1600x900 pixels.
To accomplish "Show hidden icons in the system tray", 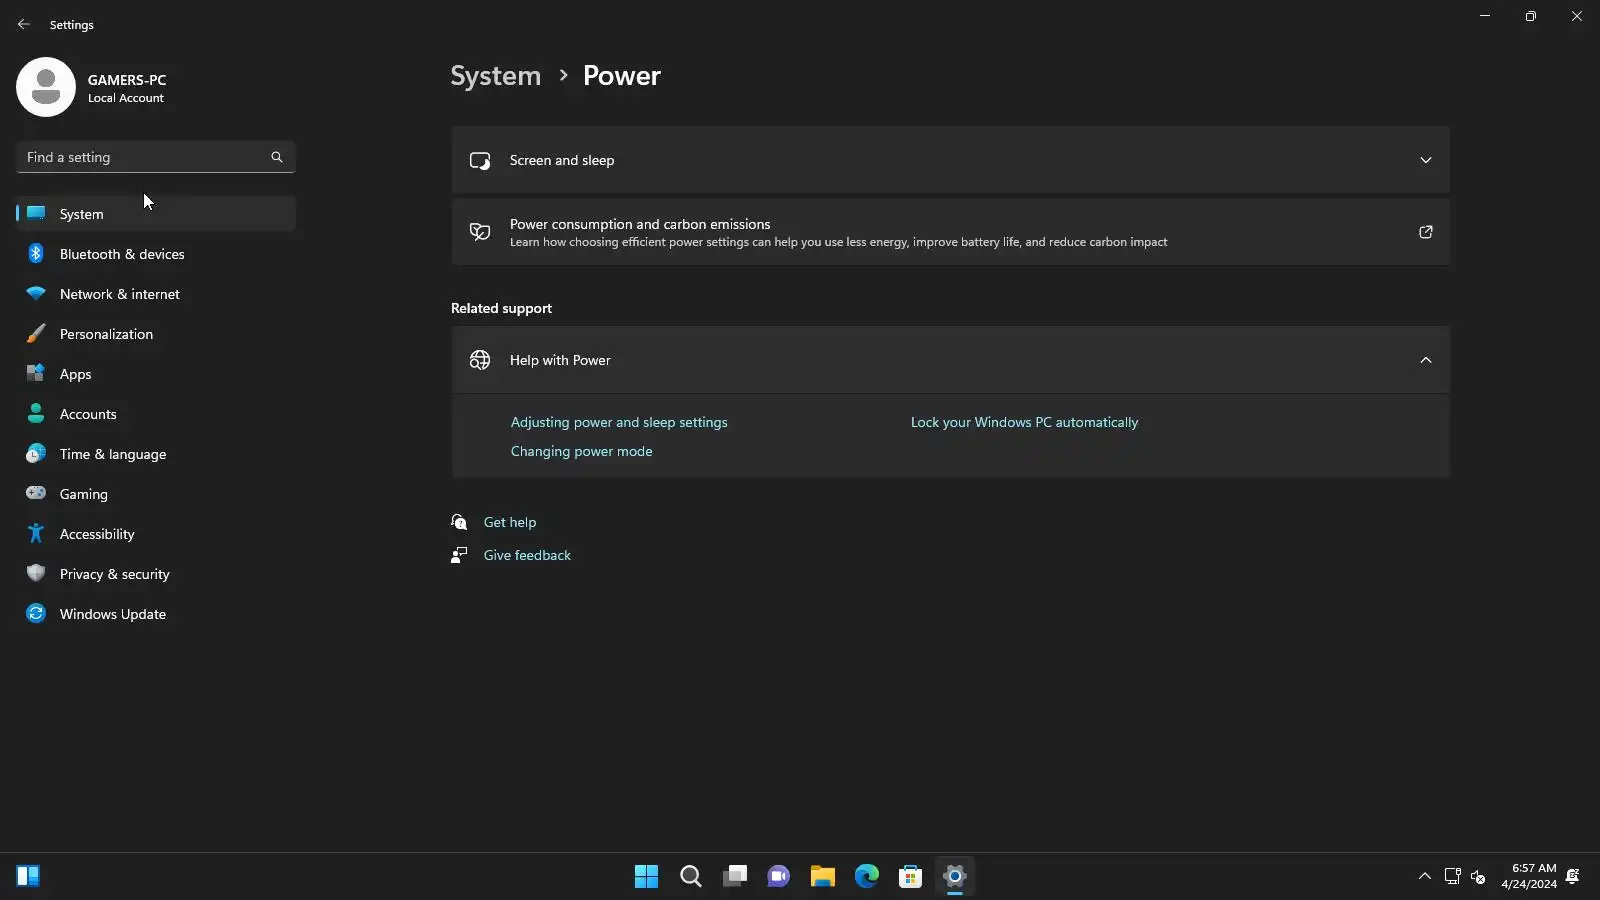I will point(1425,876).
